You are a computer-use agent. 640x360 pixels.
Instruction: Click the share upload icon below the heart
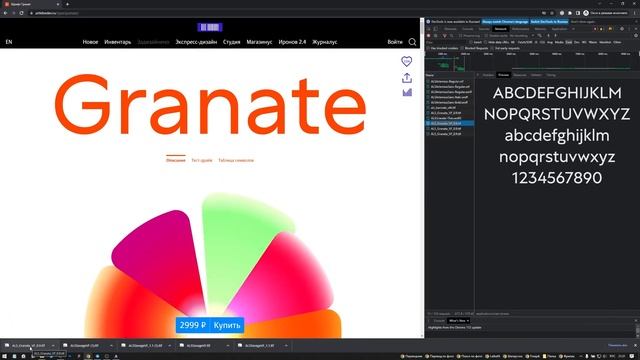pyautogui.click(x=407, y=78)
